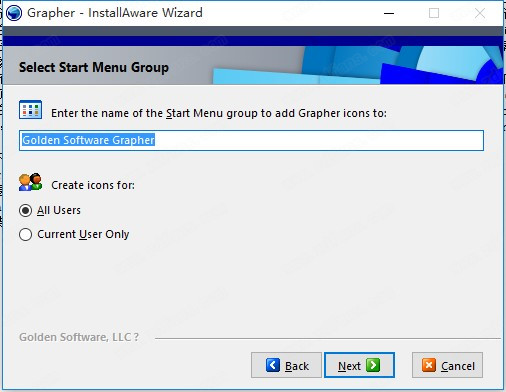506x392 pixels.
Task: Click the Start Menu group name field
Action: [x=251, y=140]
